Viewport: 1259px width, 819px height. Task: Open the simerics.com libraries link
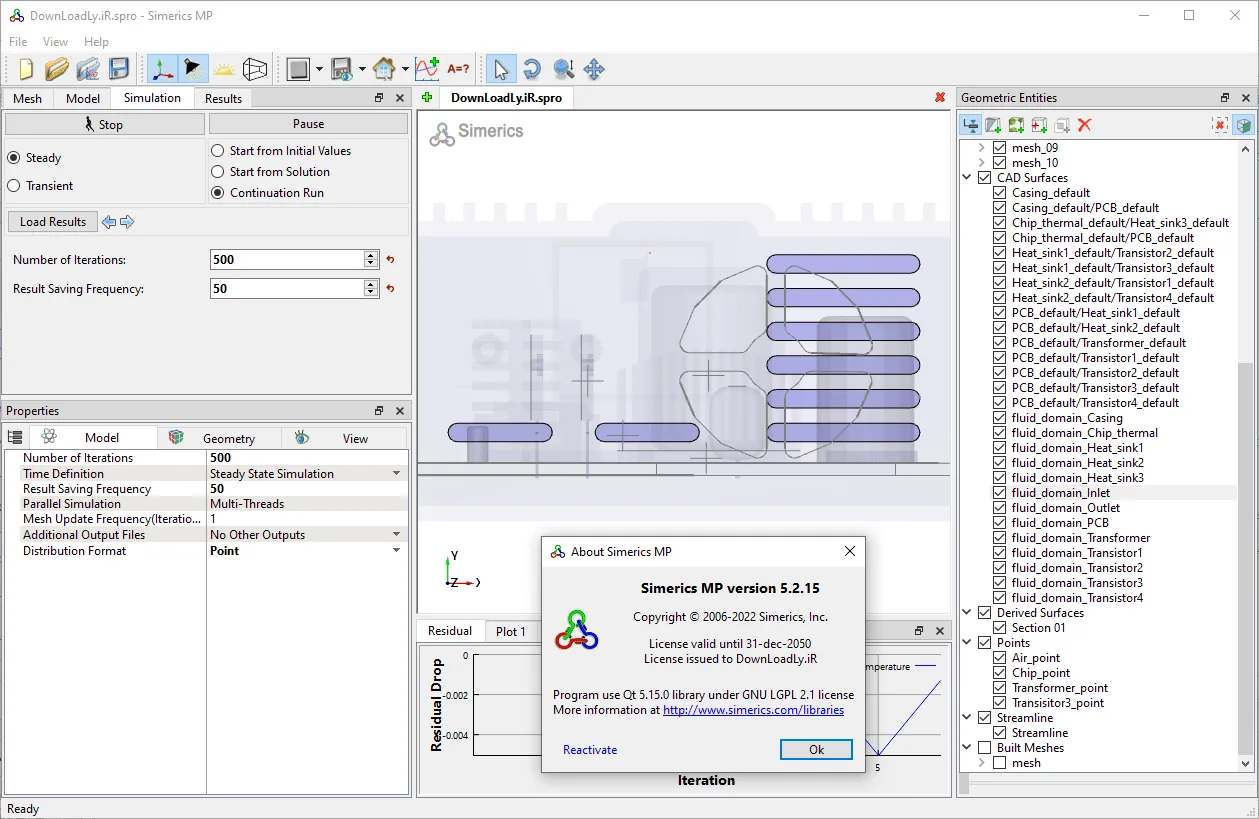753,710
